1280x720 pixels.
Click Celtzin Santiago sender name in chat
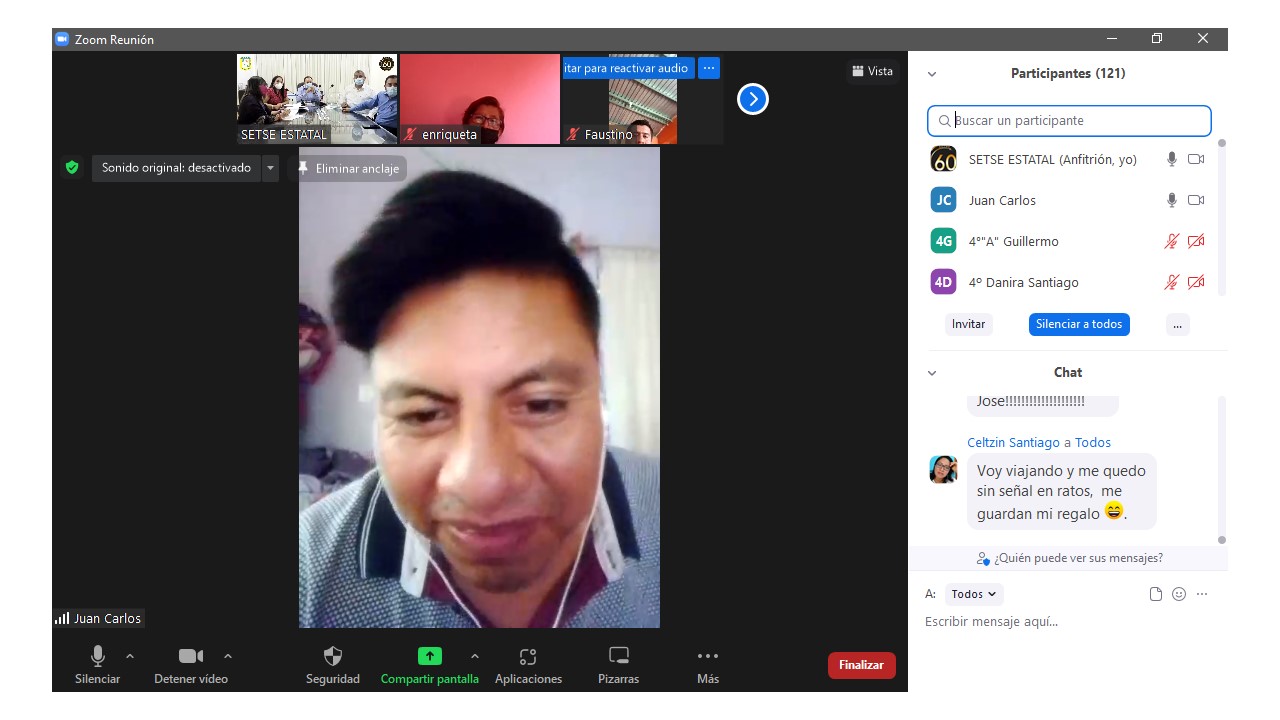pos(1013,442)
